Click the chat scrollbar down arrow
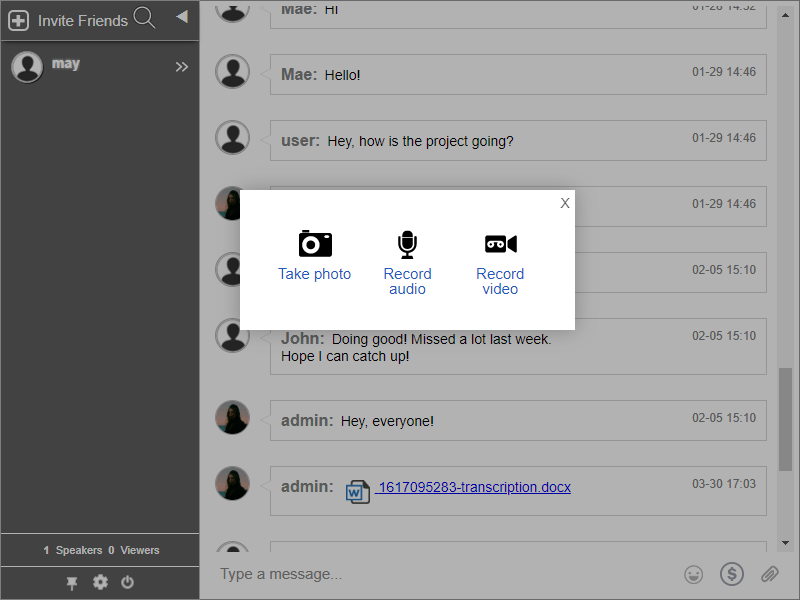Image resolution: width=800 pixels, height=600 pixels. point(786,543)
